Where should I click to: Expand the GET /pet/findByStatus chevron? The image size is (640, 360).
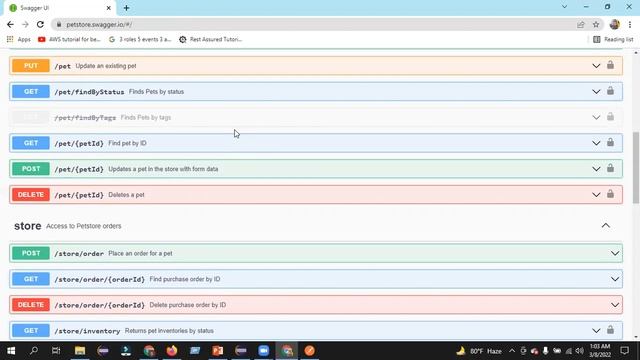click(596, 91)
